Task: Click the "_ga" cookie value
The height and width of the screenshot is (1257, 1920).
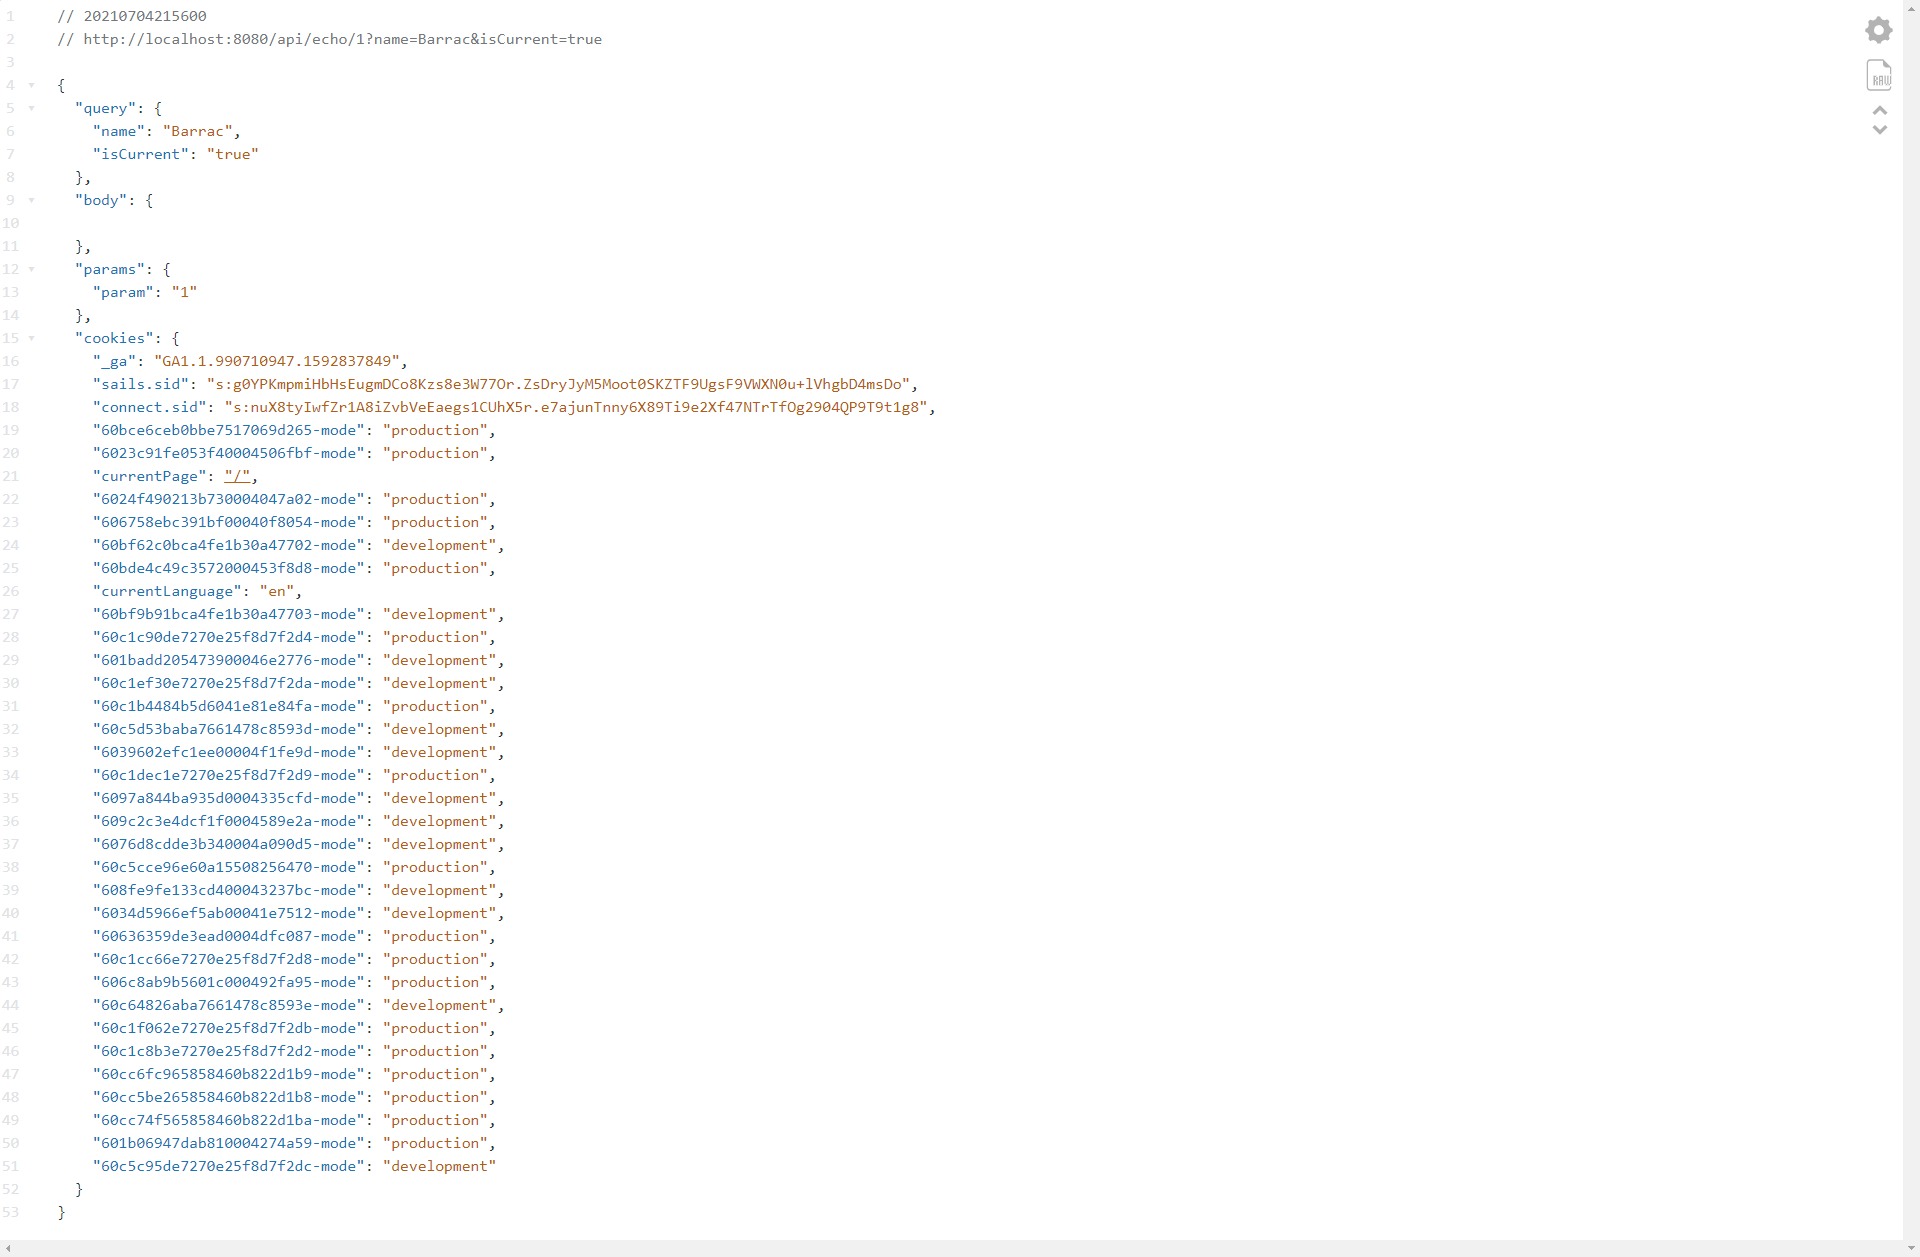Action: (x=276, y=361)
